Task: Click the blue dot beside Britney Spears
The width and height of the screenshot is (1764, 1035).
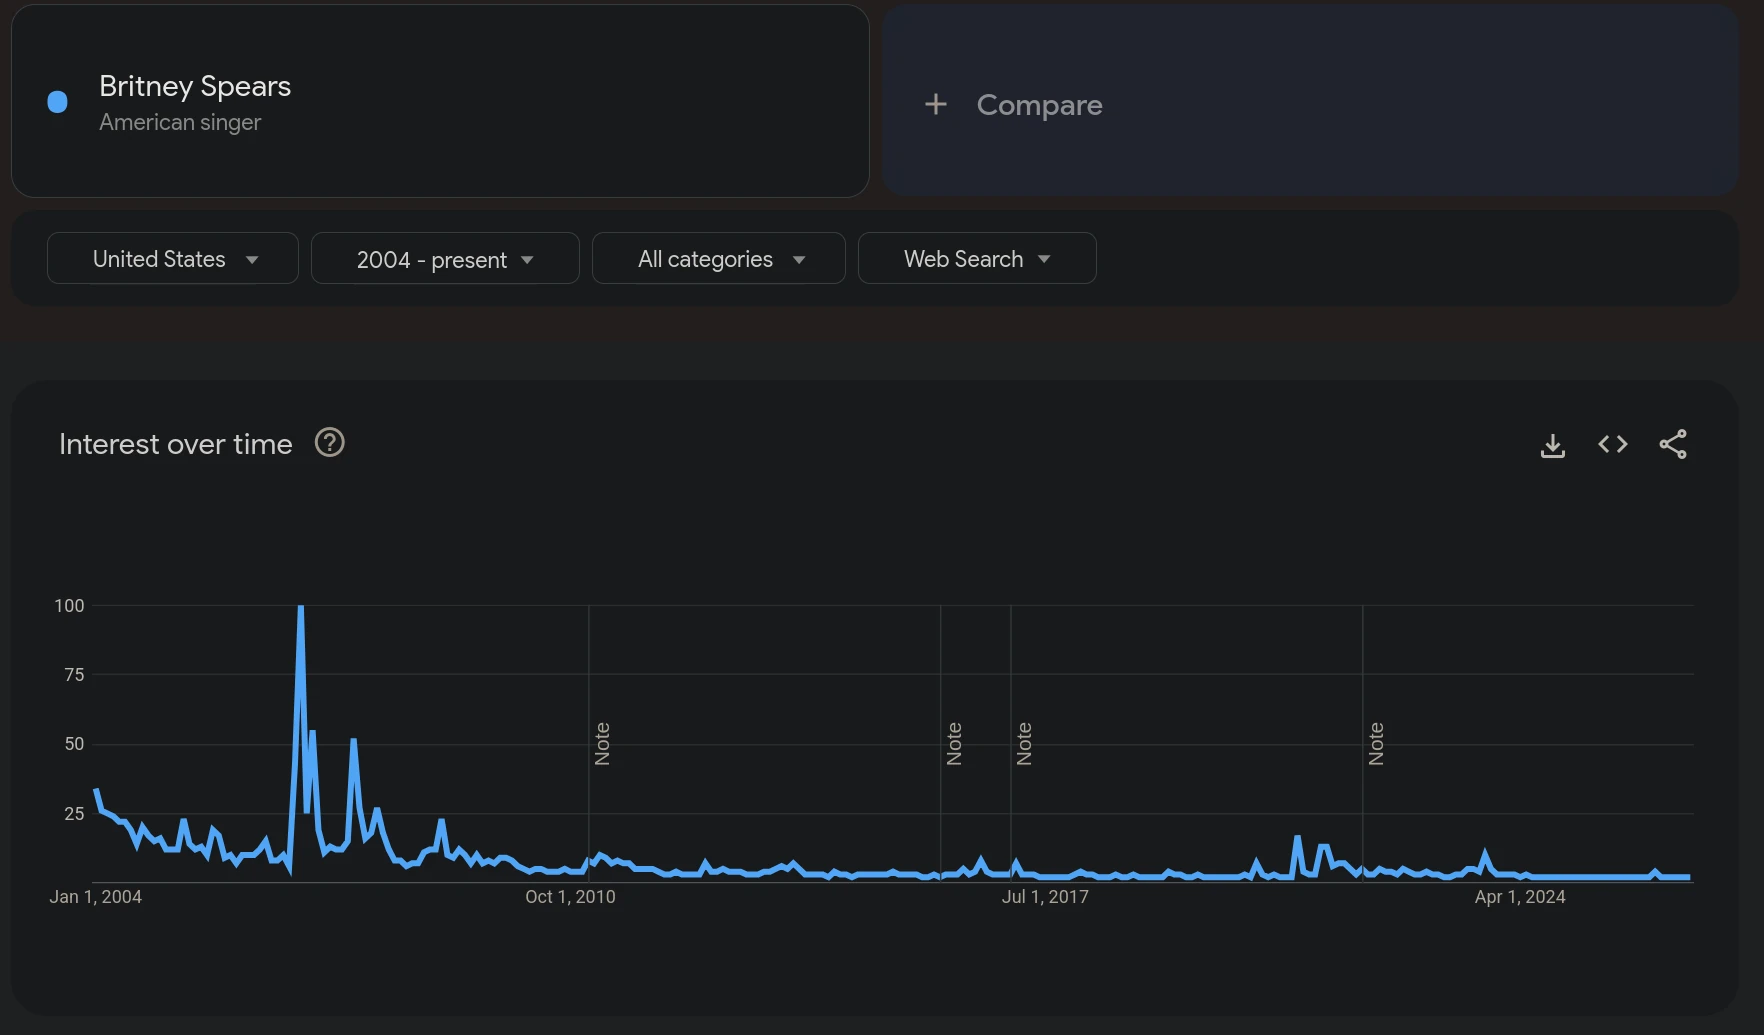Action: click(58, 101)
